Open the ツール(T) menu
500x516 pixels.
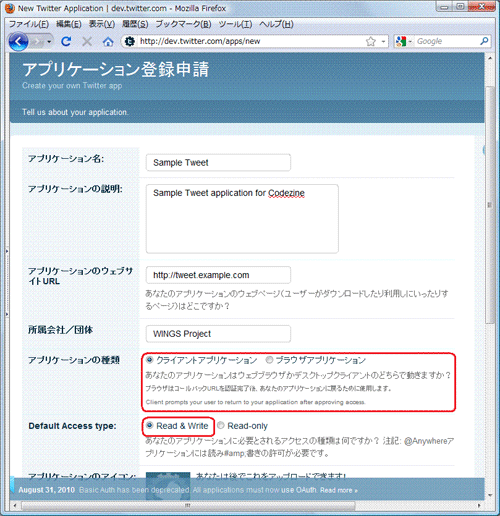(x=235, y=24)
